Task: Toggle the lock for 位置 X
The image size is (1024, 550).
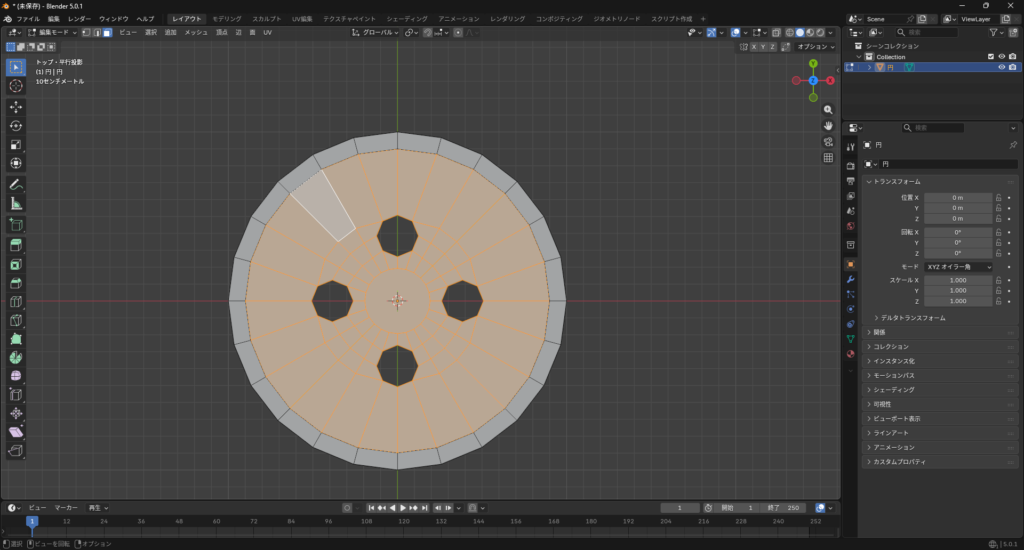Action: click(998, 198)
